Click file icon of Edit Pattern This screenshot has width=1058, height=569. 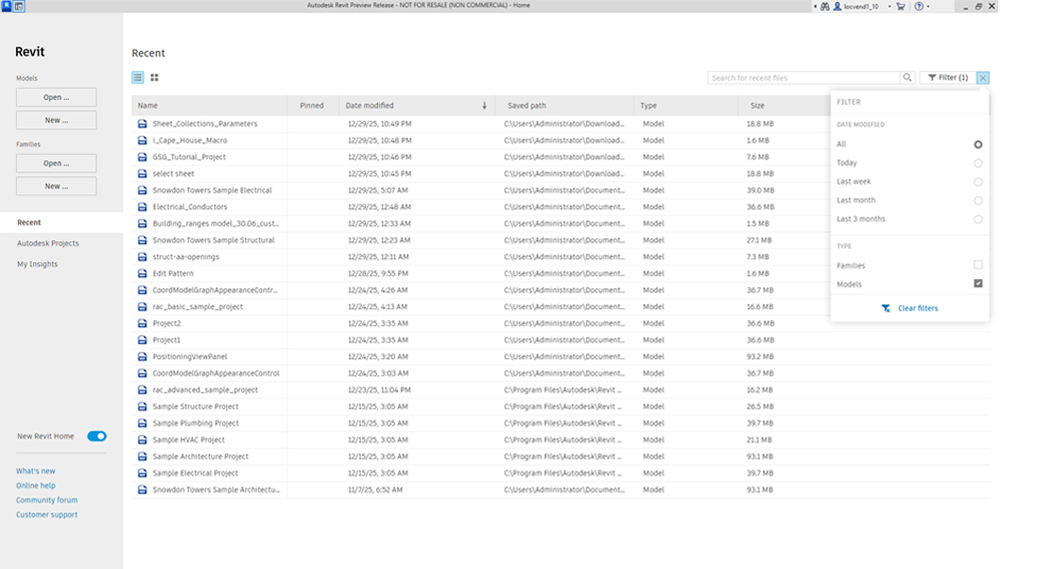[142, 273]
